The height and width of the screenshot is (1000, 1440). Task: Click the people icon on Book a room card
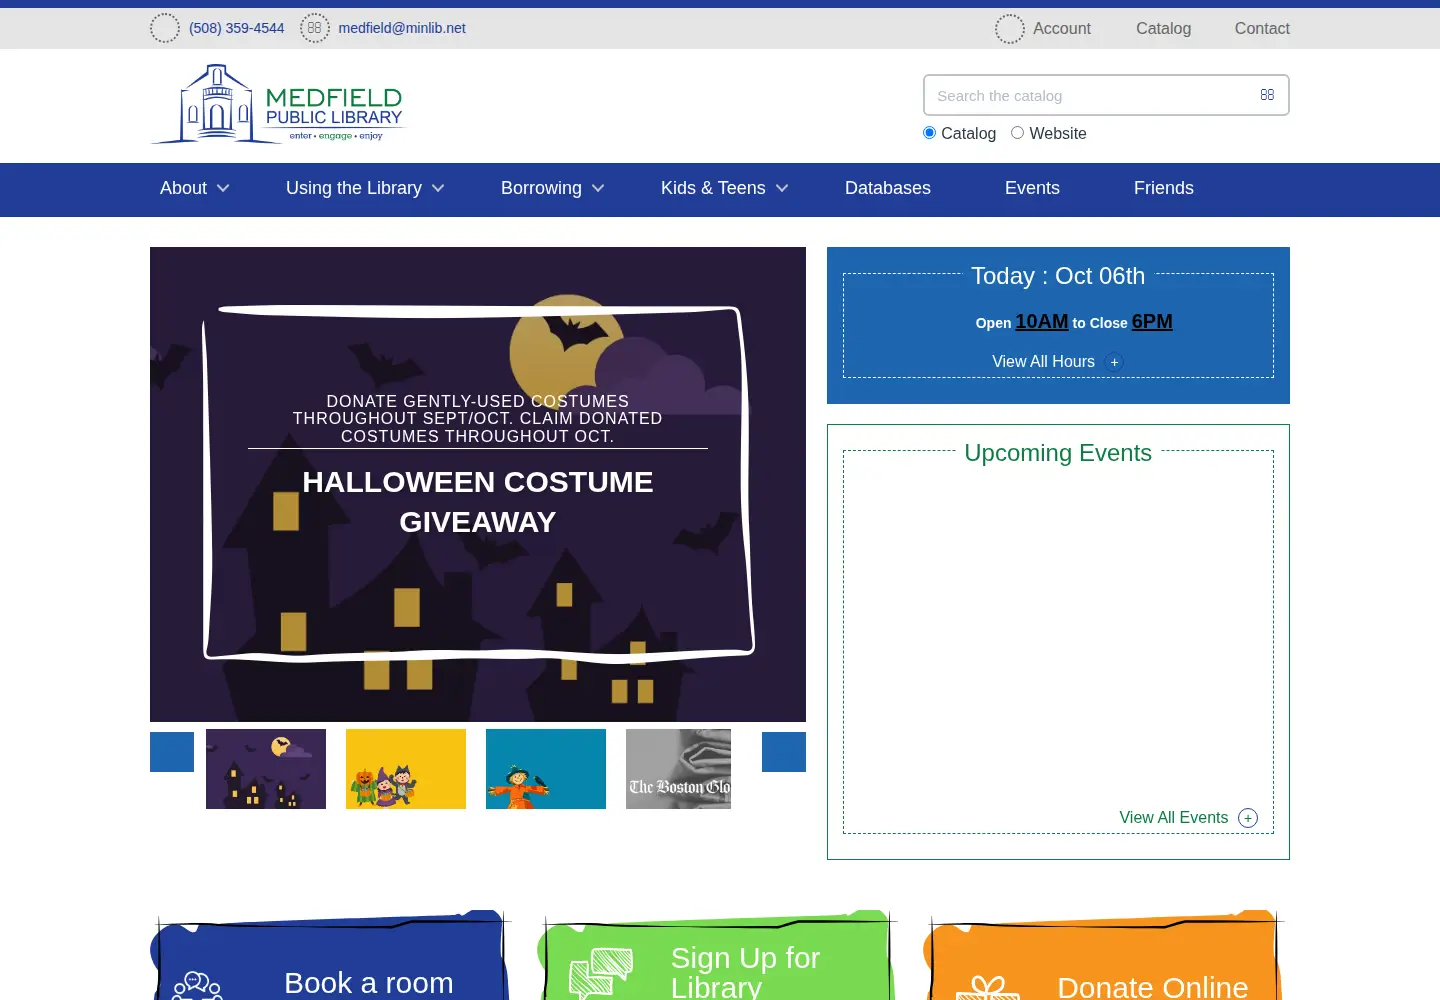(x=197, y=986)
